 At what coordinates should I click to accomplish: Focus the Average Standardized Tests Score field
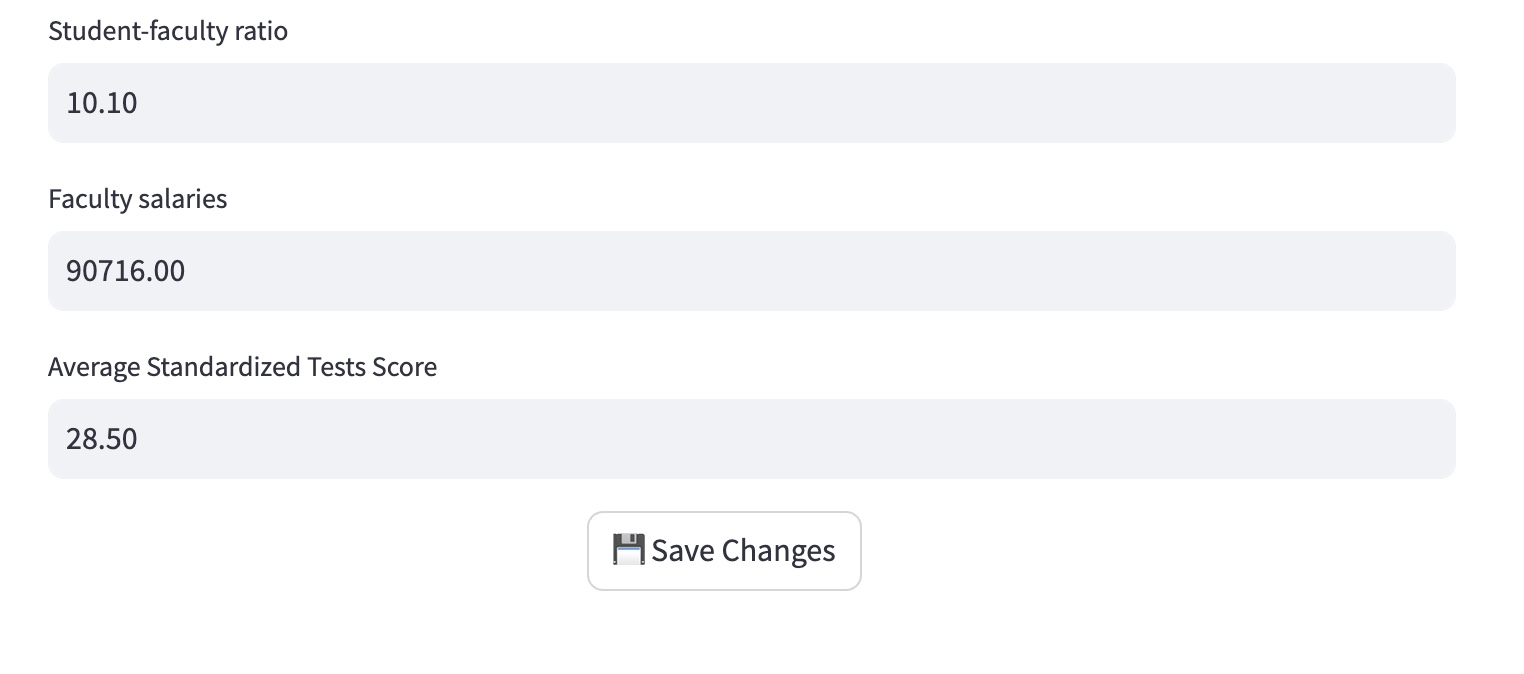tap(752, 439)
